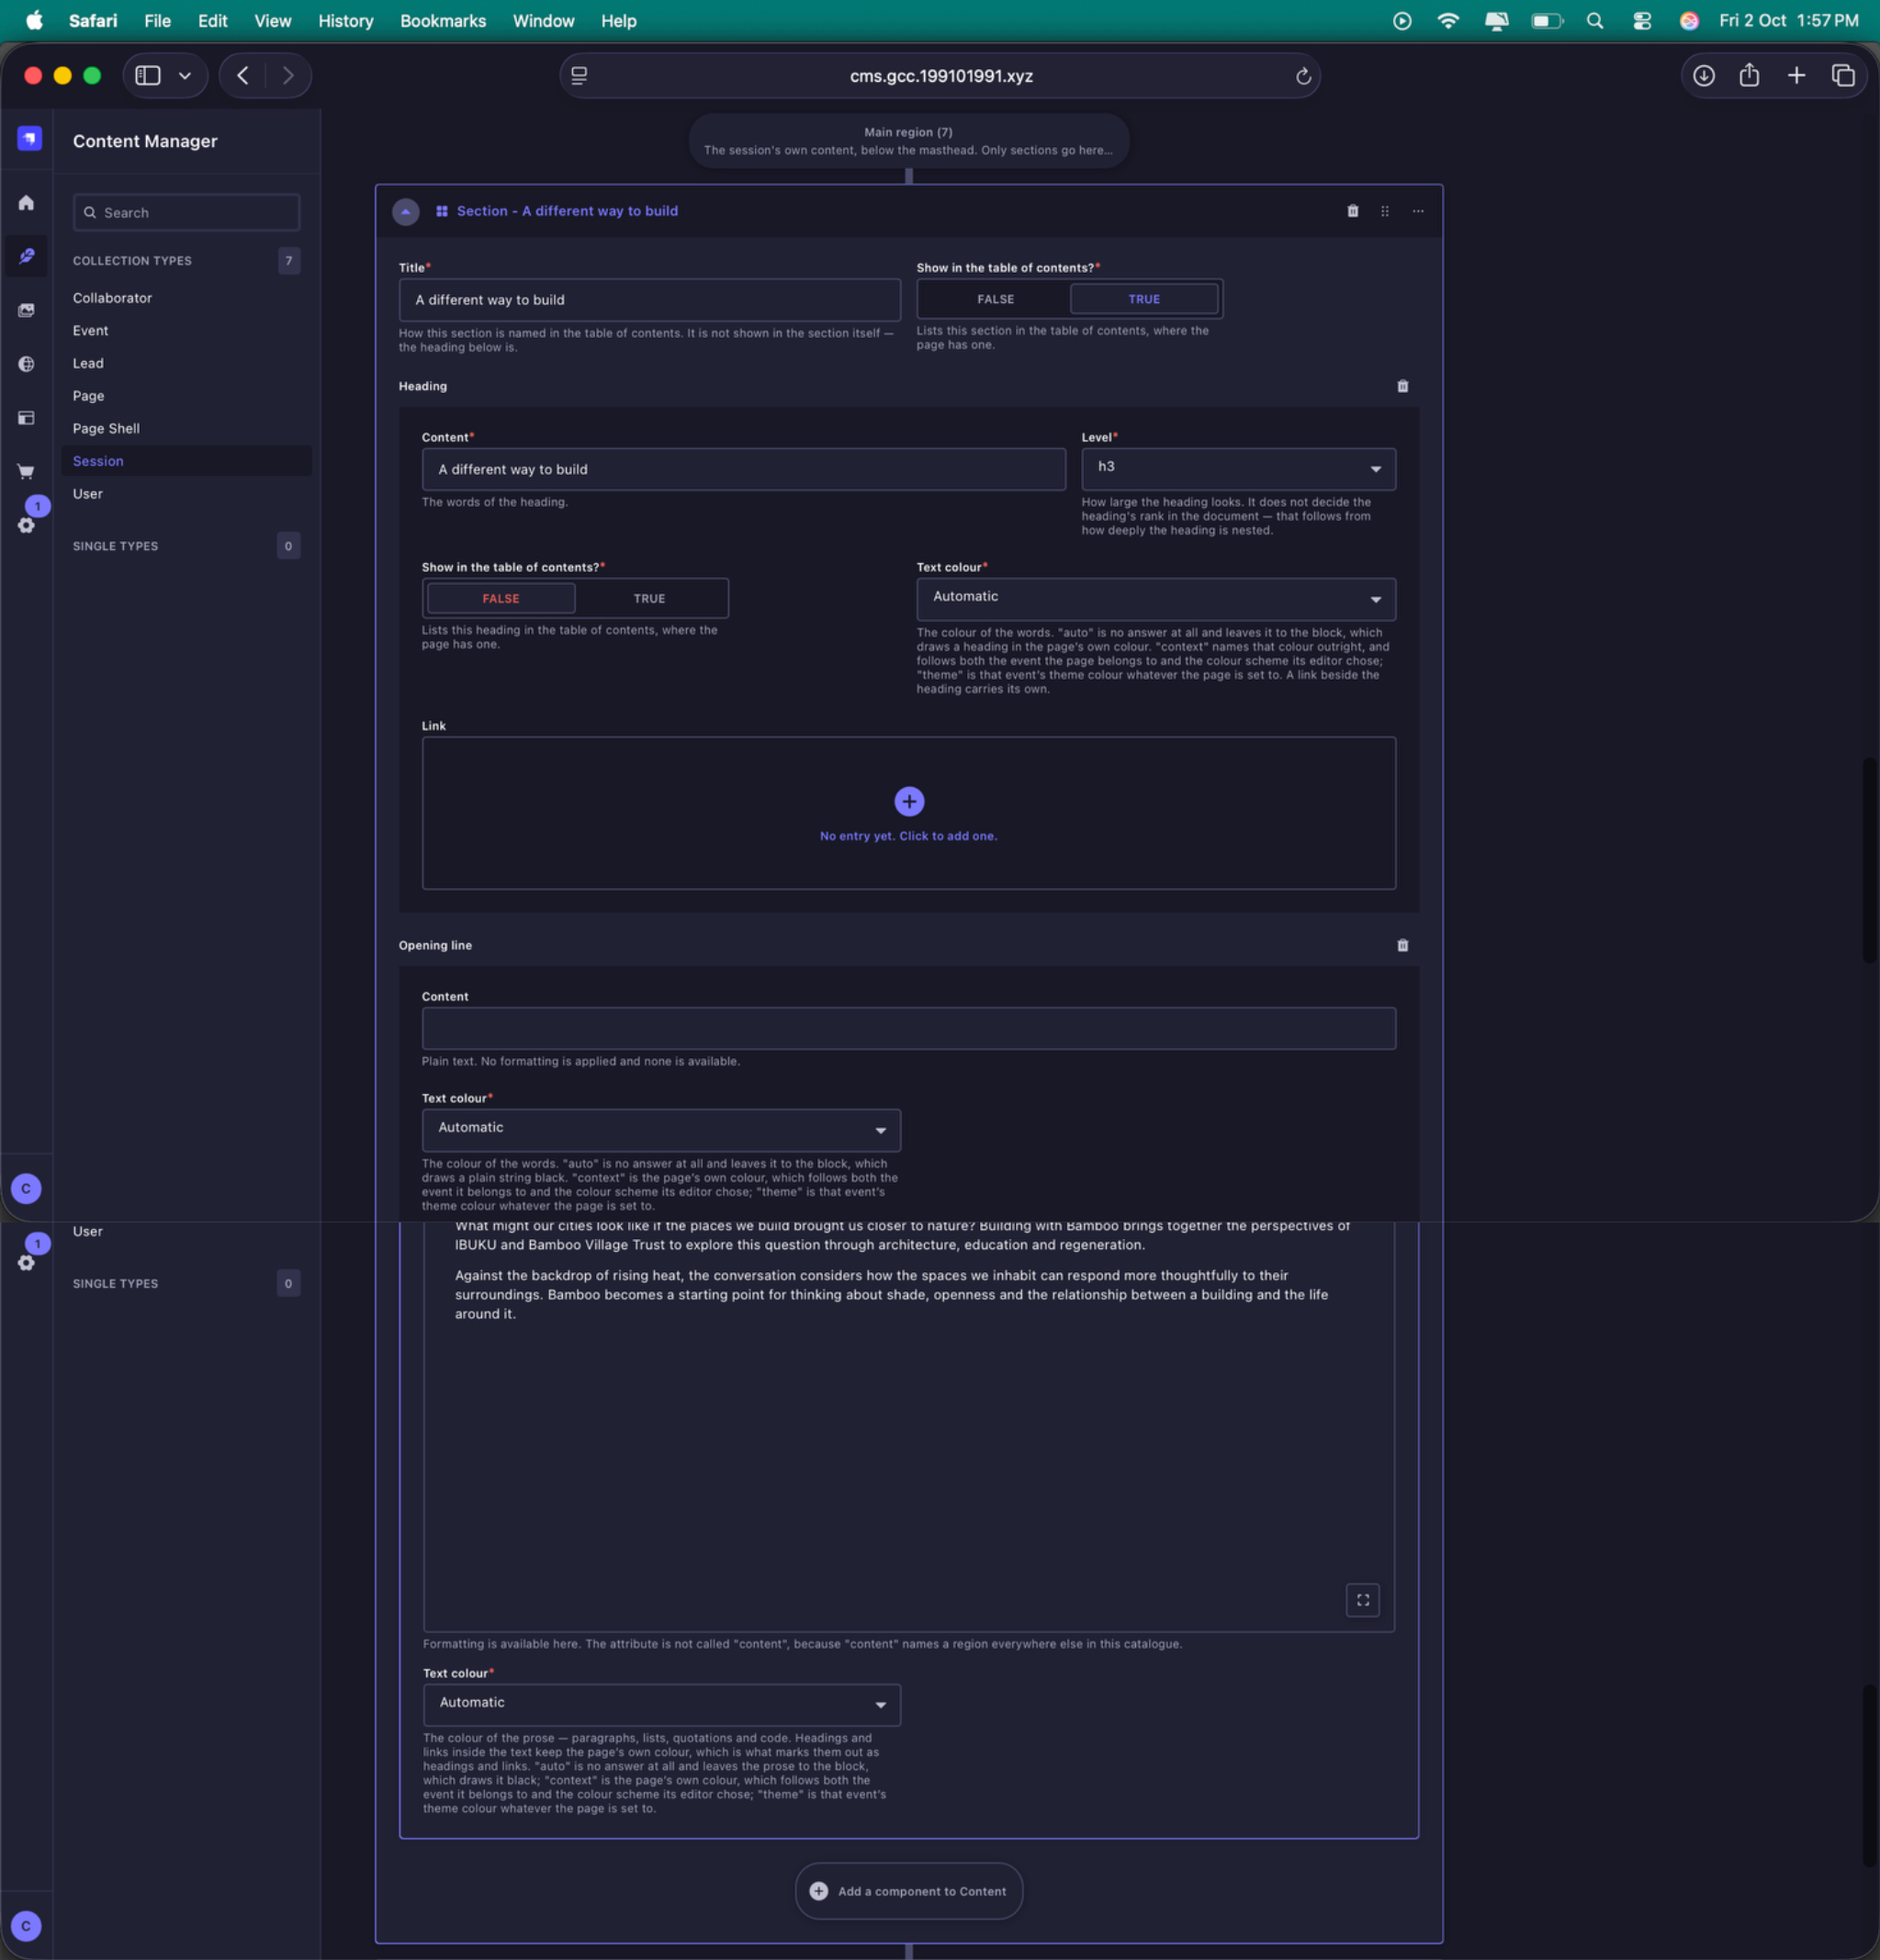The height and width of the screenshot is (1960, 1880).
Task: Go to Home in the navigation rail
Action: pyautogui.click(x=27, y=203)
